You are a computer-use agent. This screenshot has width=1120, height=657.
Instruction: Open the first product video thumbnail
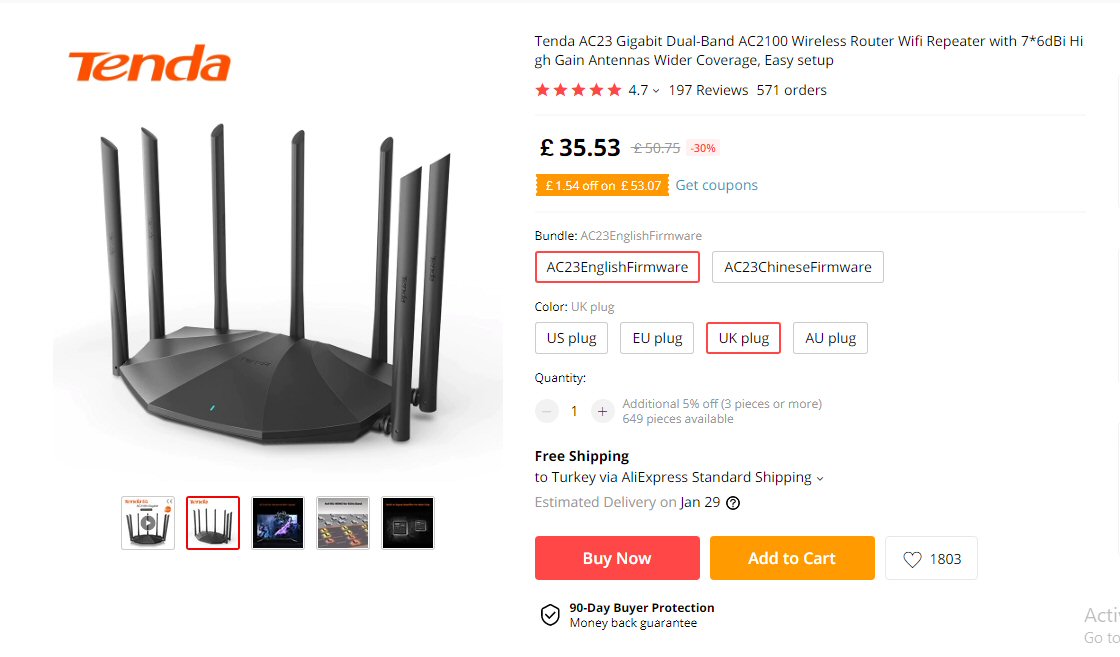click(x=148, y=523)
